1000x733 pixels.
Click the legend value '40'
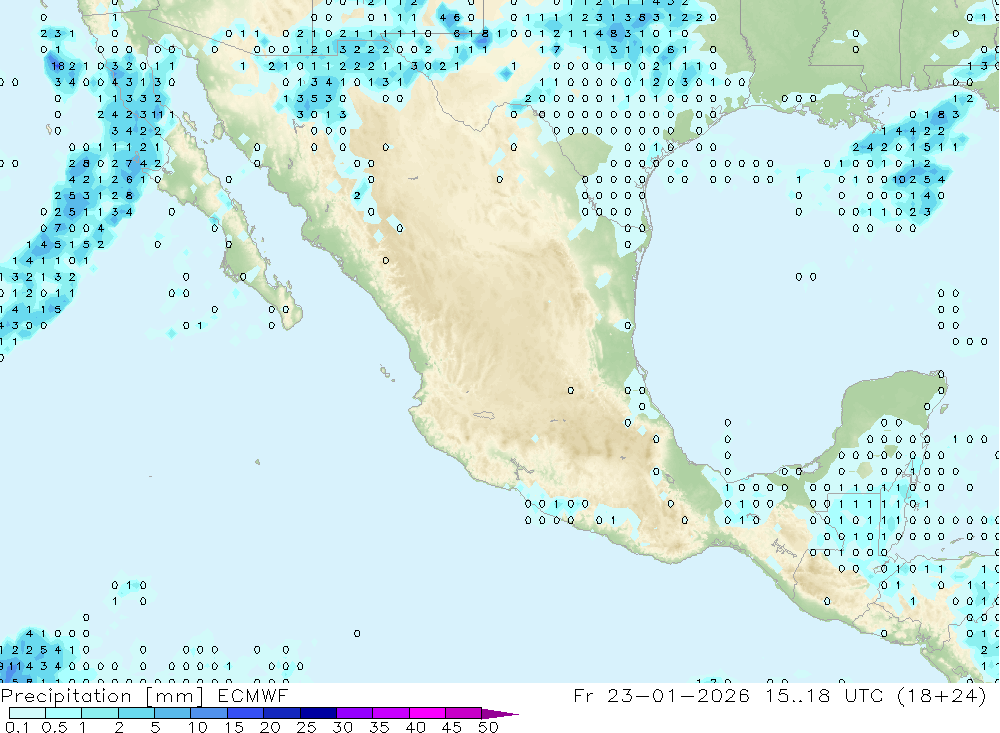click(x=416, y=727)
